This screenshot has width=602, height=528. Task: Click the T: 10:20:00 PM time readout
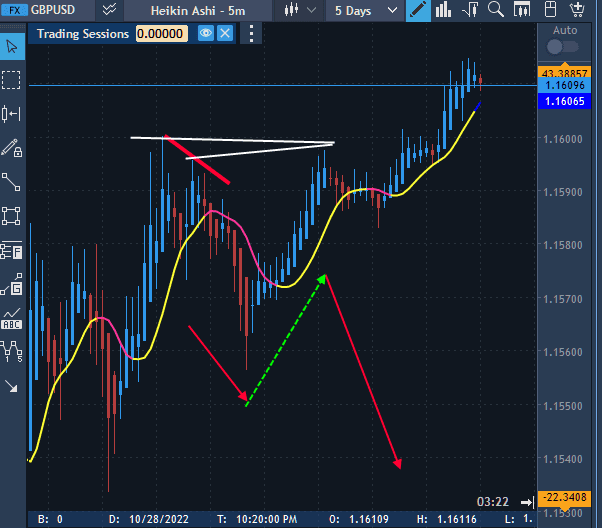(257, 520)
